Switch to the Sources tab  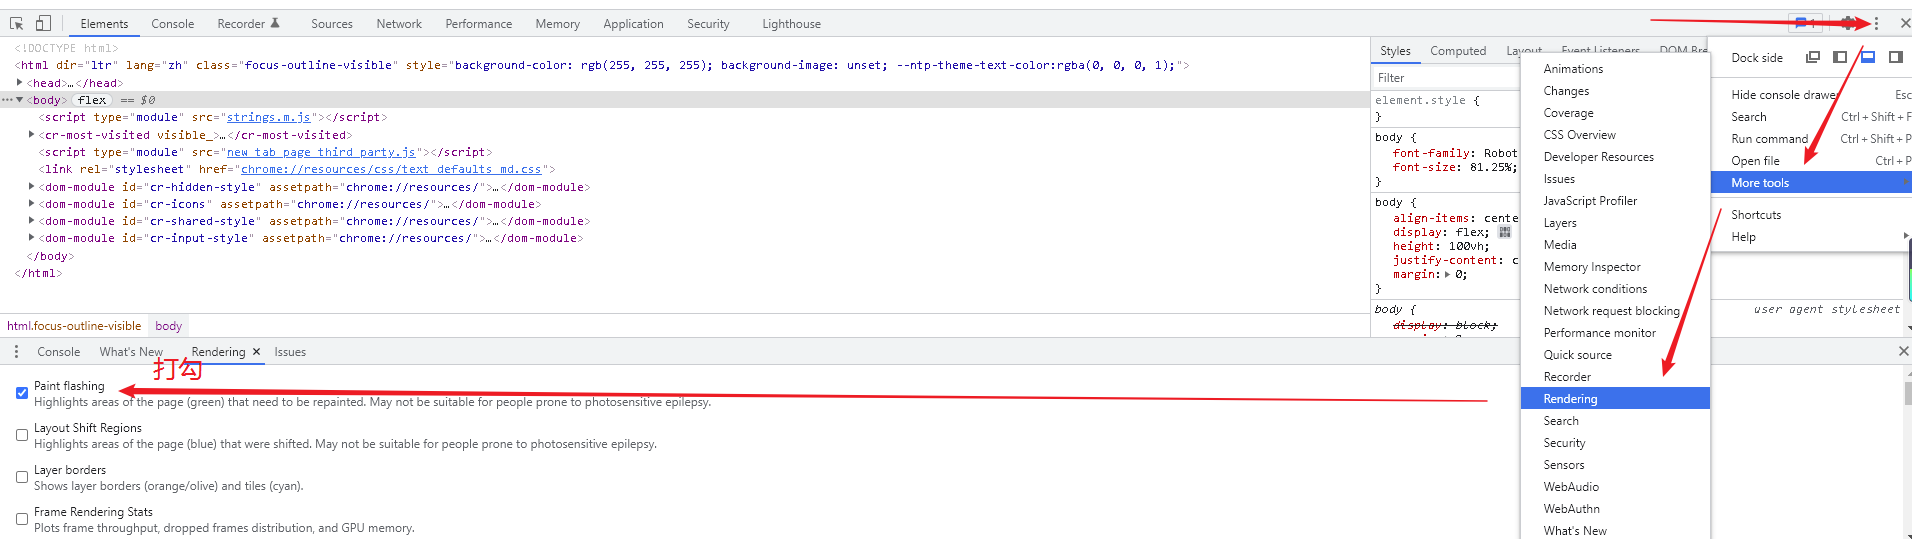332,24
